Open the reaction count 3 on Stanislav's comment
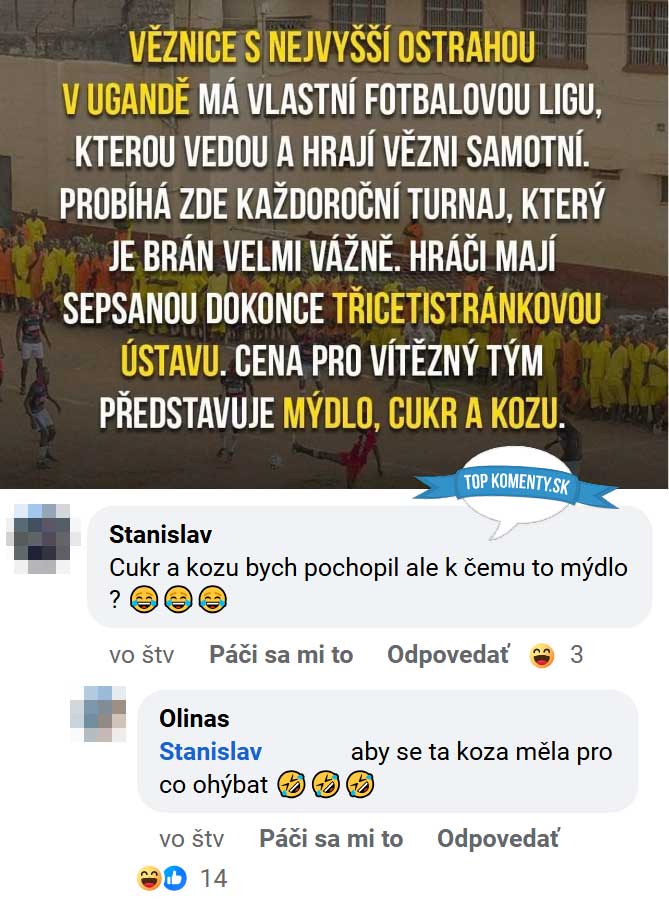669x902 pixels. [576, 655]
